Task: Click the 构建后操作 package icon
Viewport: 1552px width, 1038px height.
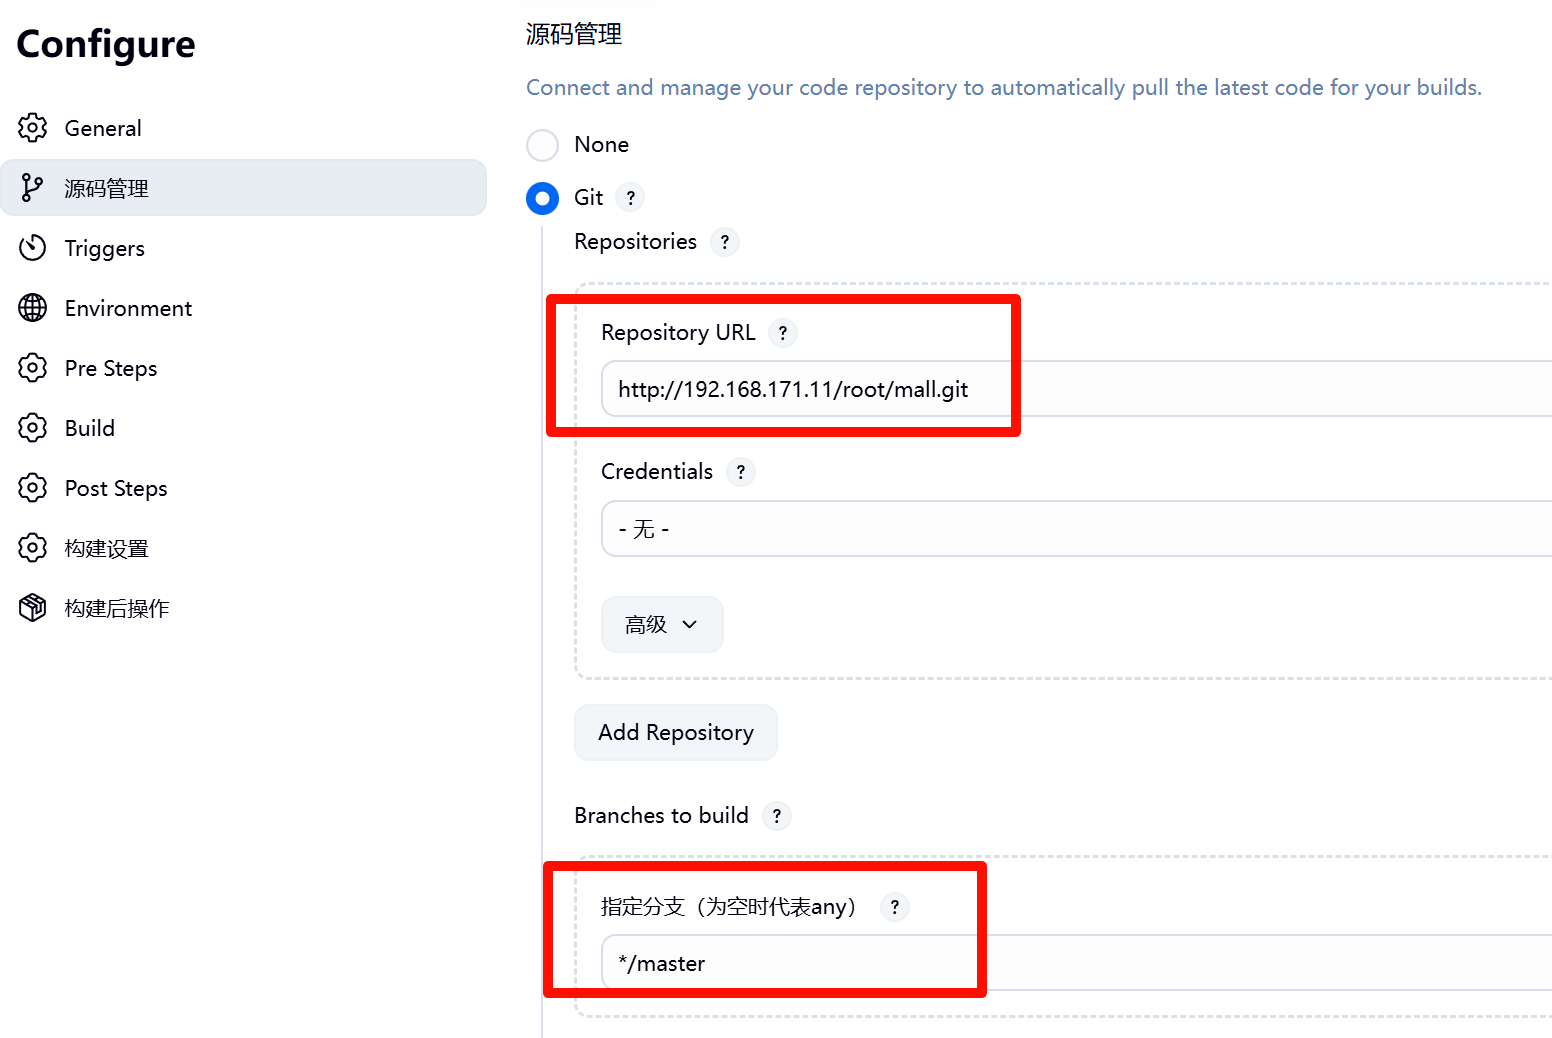Action: 33,608
